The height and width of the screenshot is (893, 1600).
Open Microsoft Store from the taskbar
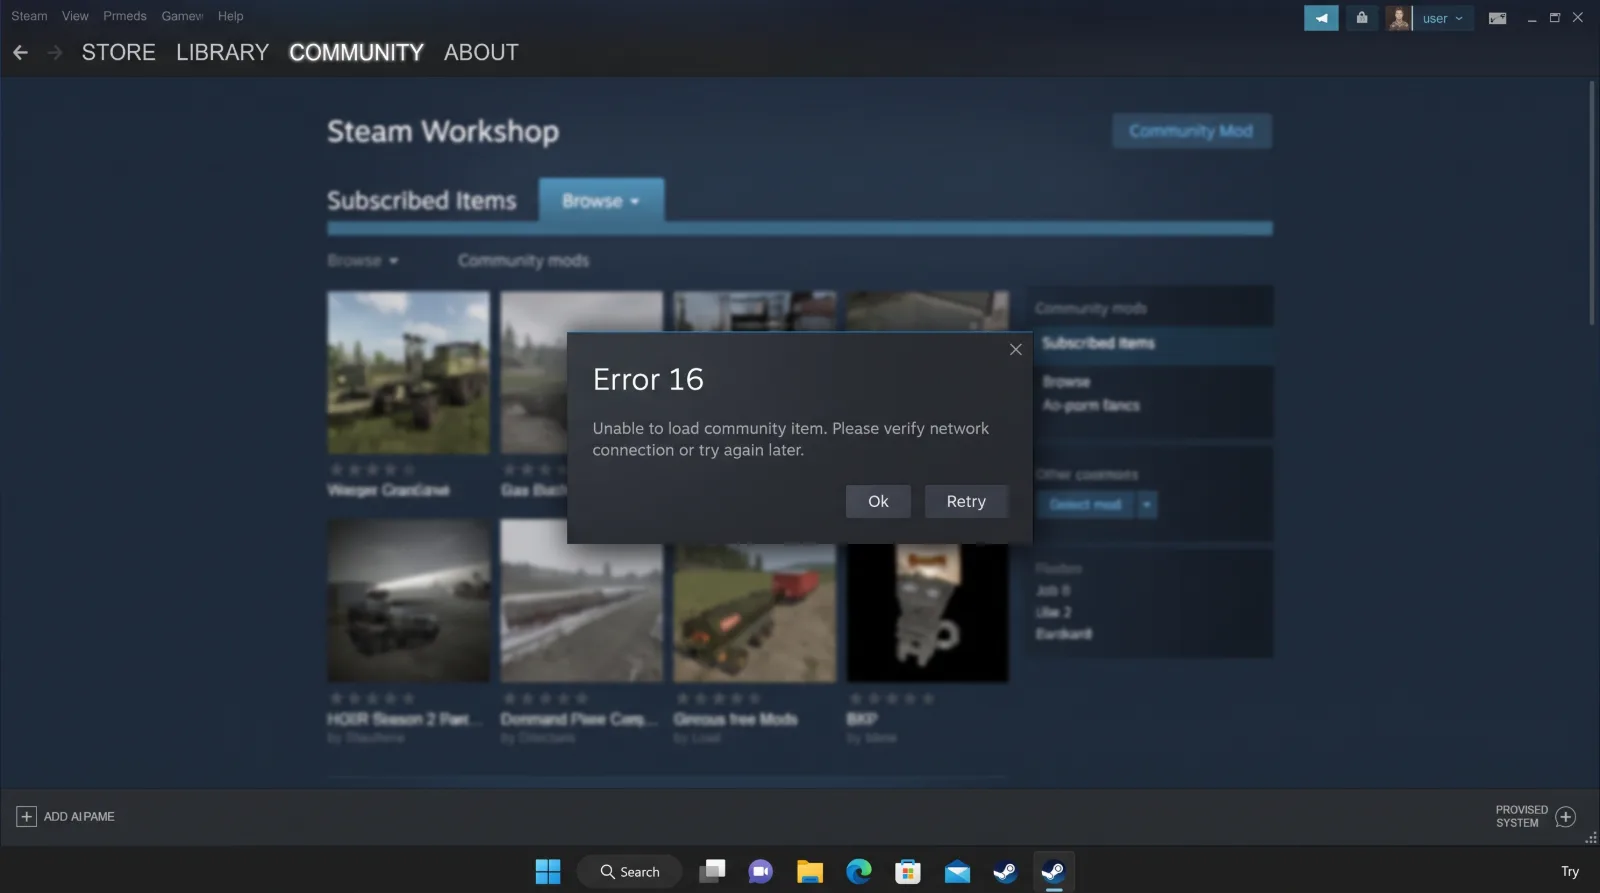click(907, 871)
